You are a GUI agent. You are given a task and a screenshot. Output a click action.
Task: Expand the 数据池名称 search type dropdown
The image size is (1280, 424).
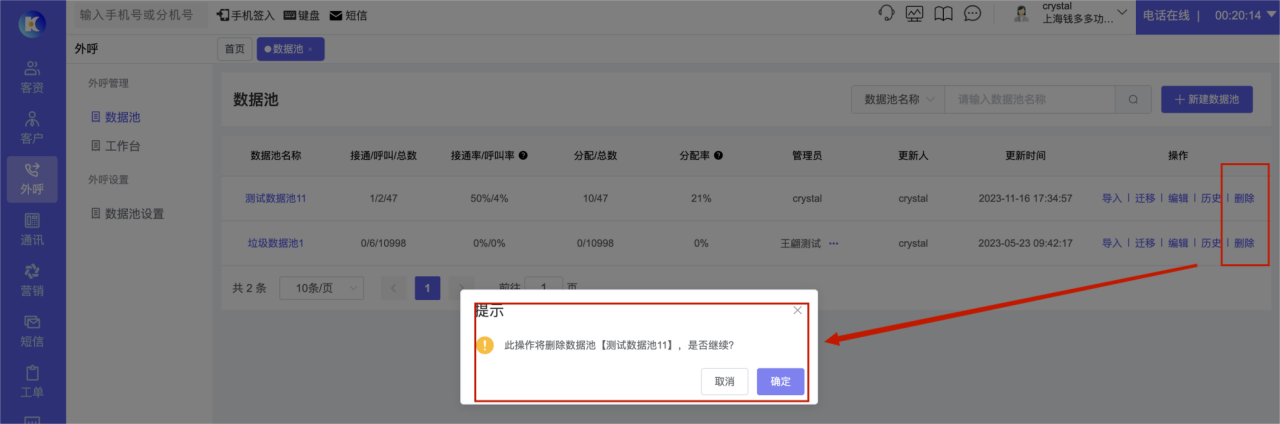[897, 100]
